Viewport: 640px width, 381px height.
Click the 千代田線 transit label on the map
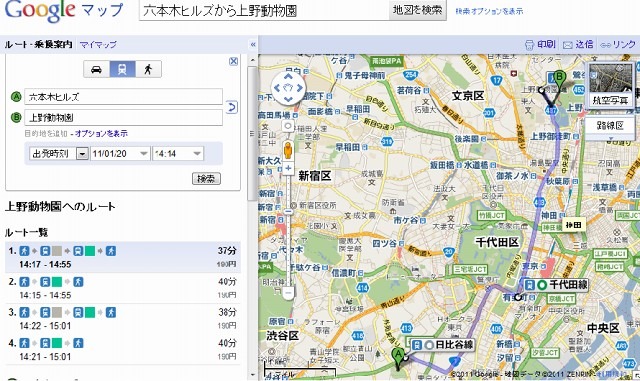[556, 285]
